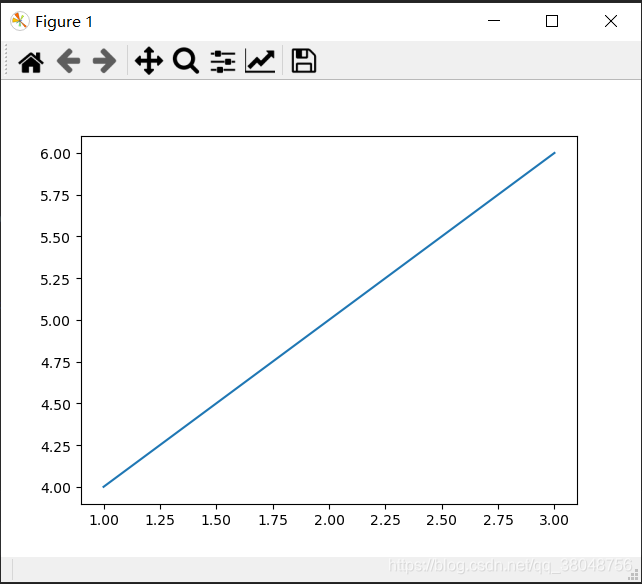Click the x-axis label 1.00
This screenshot has height=584, width=642.
(104, 520)
